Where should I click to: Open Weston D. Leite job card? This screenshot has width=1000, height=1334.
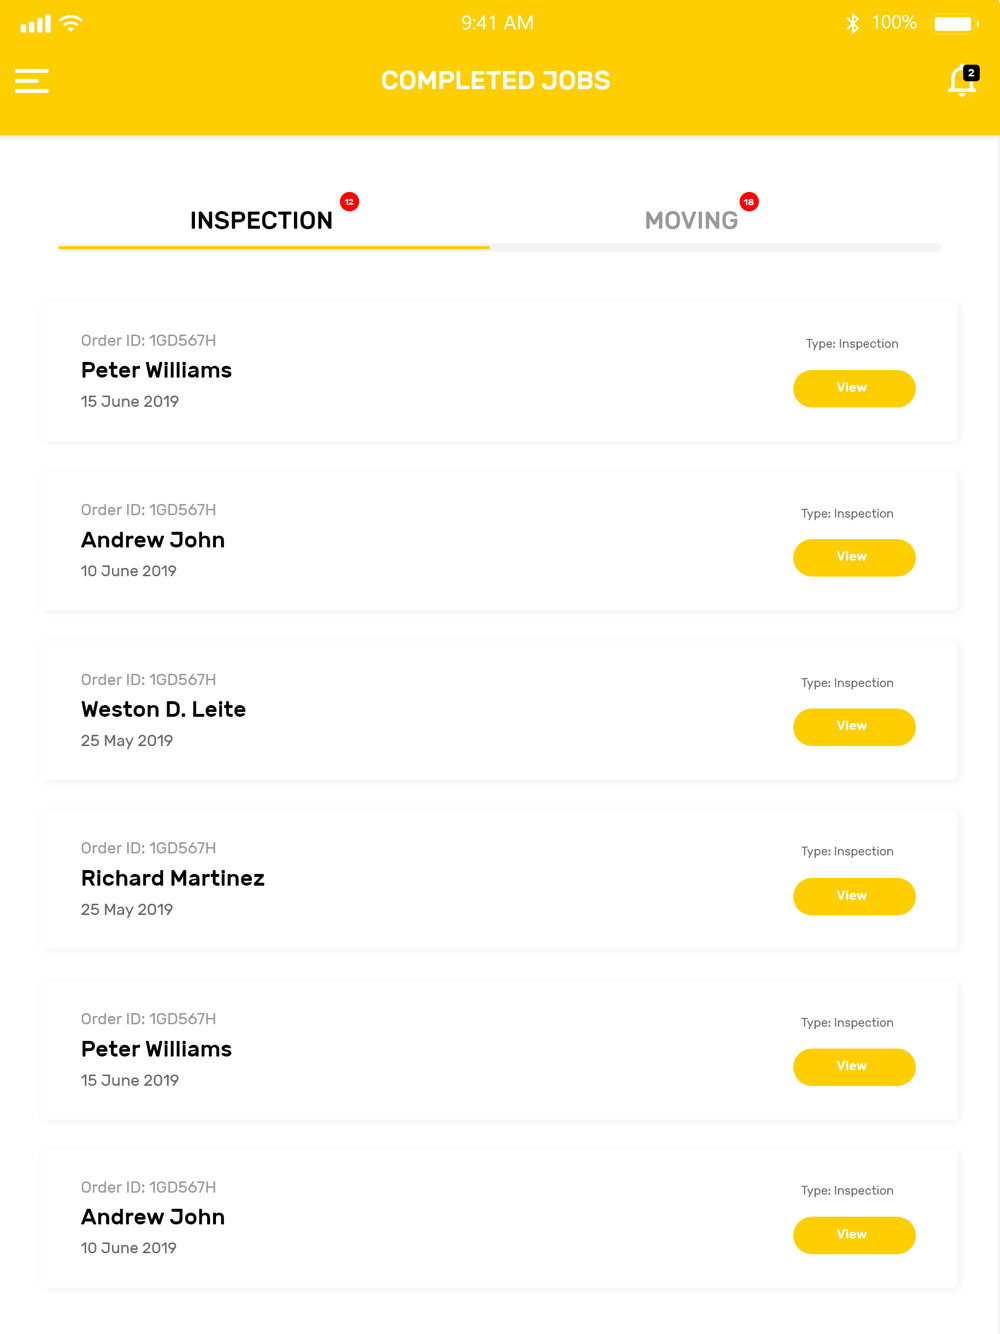(x=499, y=710)
